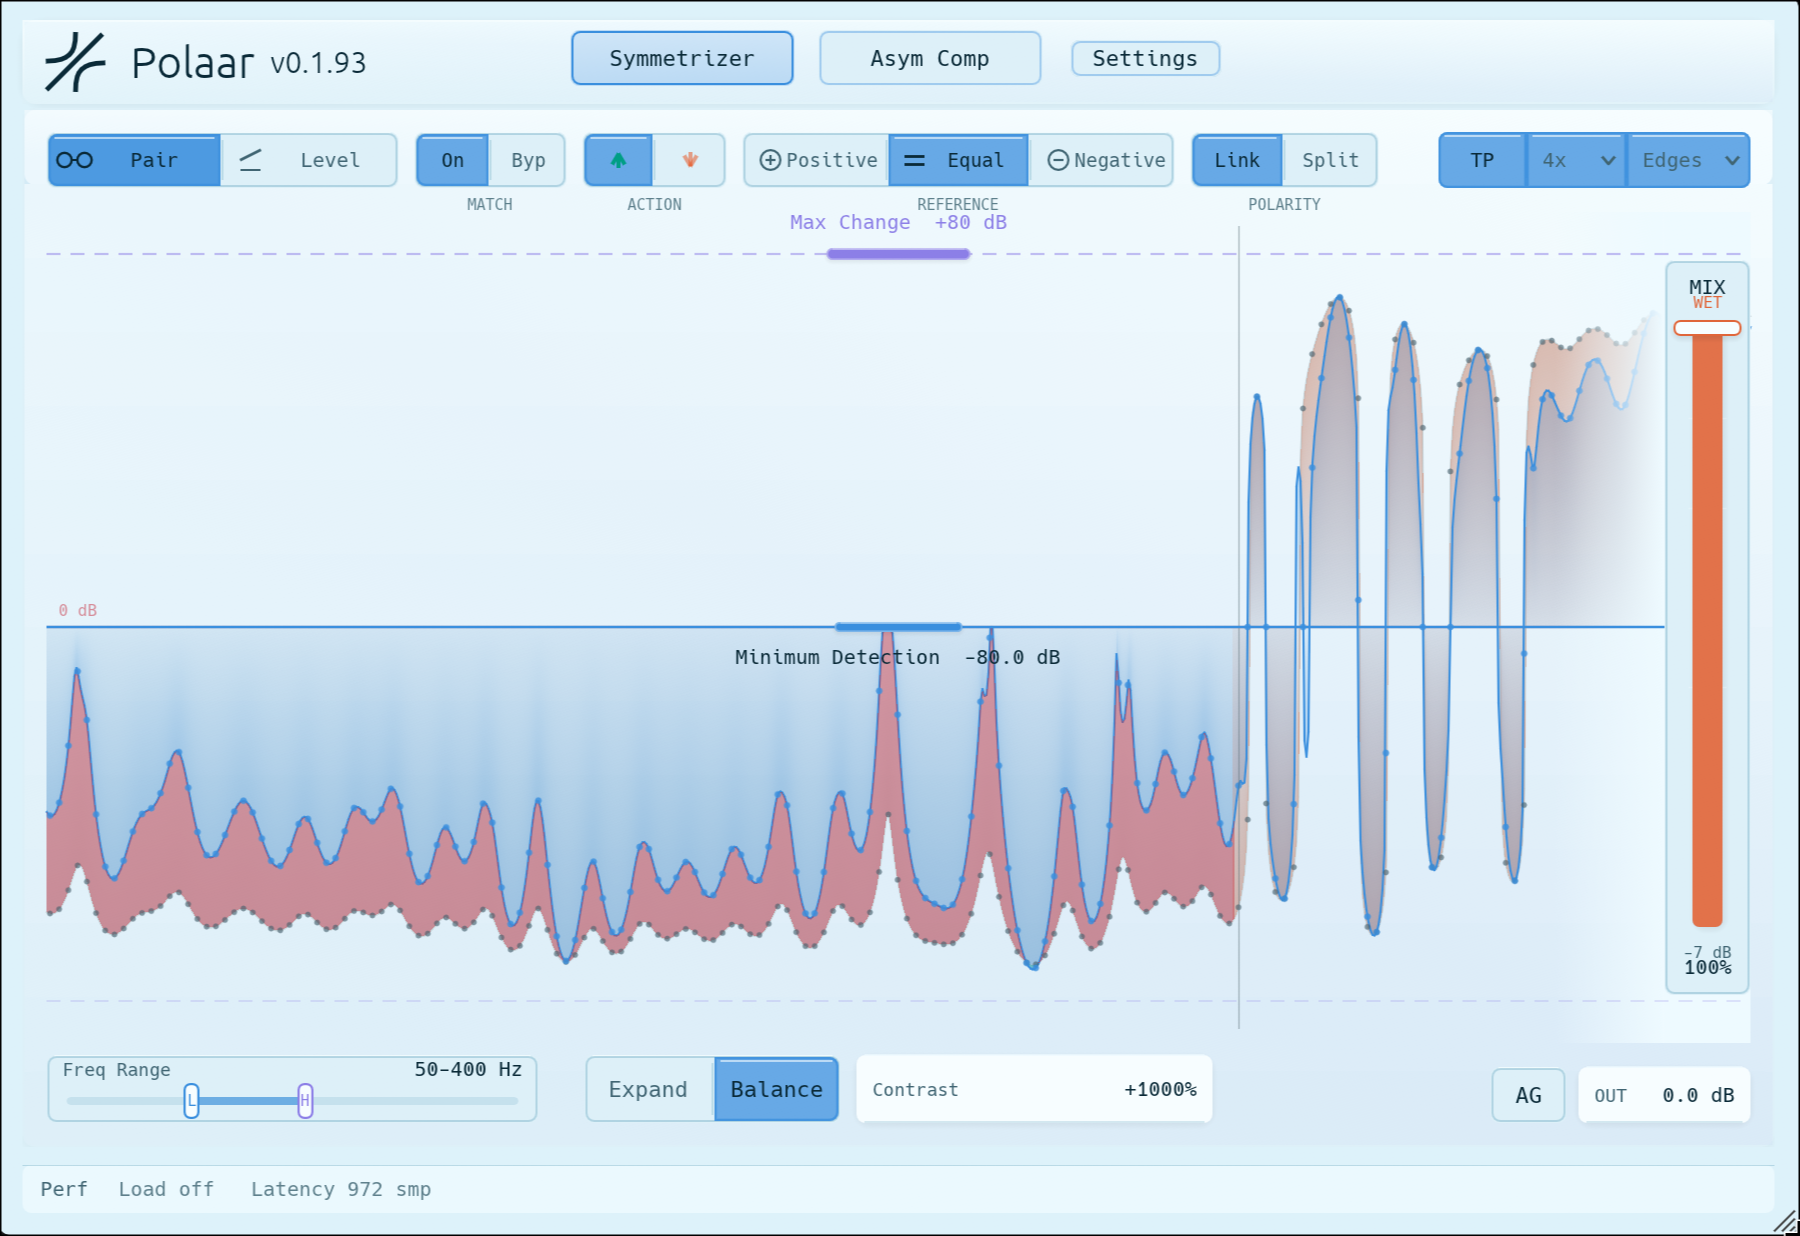Click Perf in the status bar
Screen dimensions: 1800x1236
tap(64, 1189)
